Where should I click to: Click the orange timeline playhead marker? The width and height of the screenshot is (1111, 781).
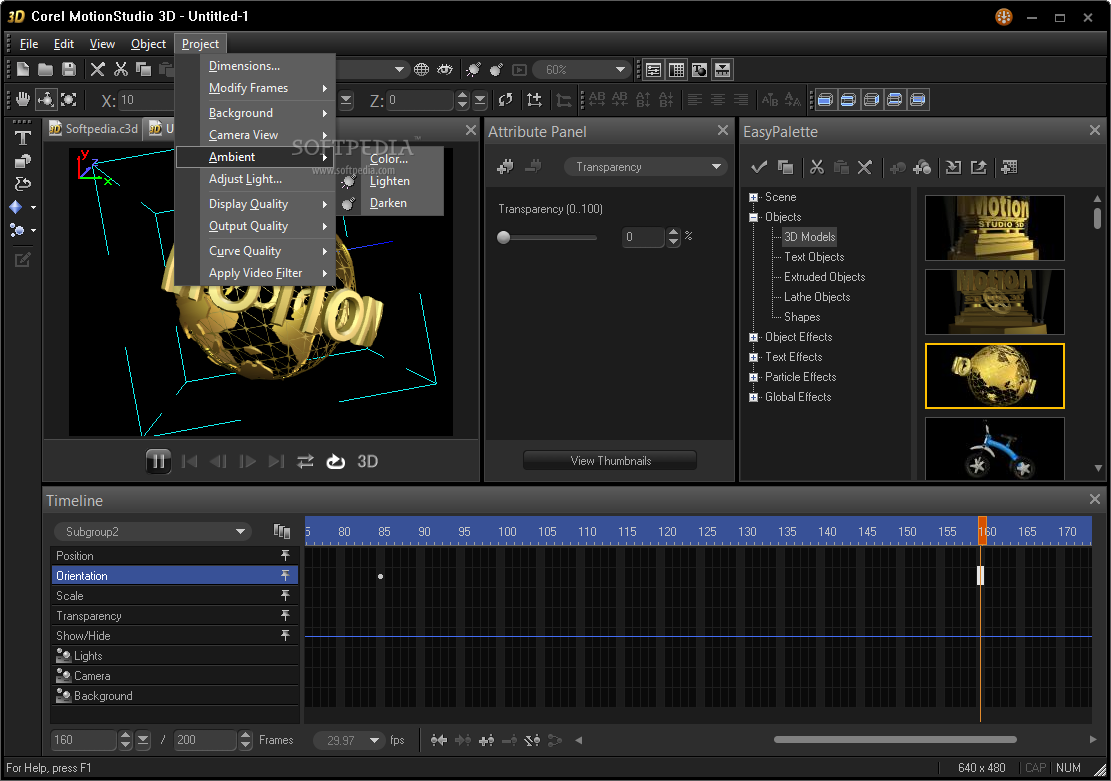982,531
